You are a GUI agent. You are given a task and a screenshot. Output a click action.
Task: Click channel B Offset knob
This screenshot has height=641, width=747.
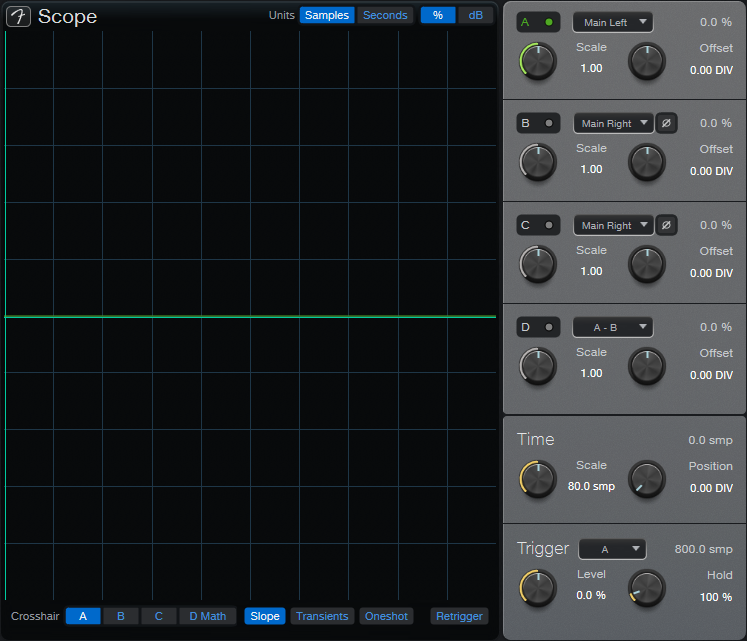coord(647,162)
